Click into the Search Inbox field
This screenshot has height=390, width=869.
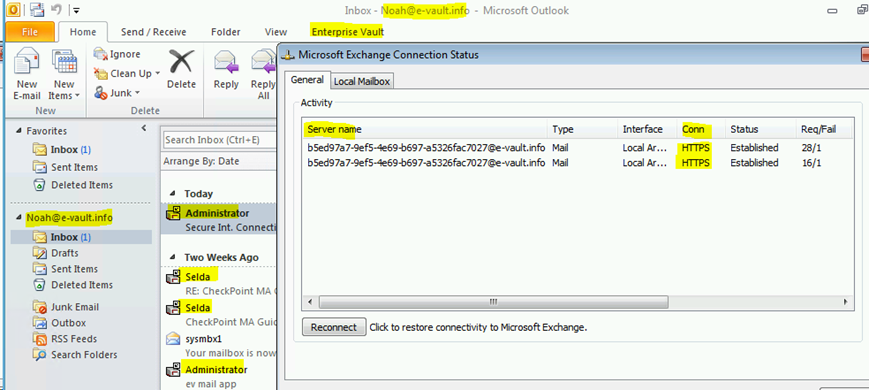[x=219, y=140]
